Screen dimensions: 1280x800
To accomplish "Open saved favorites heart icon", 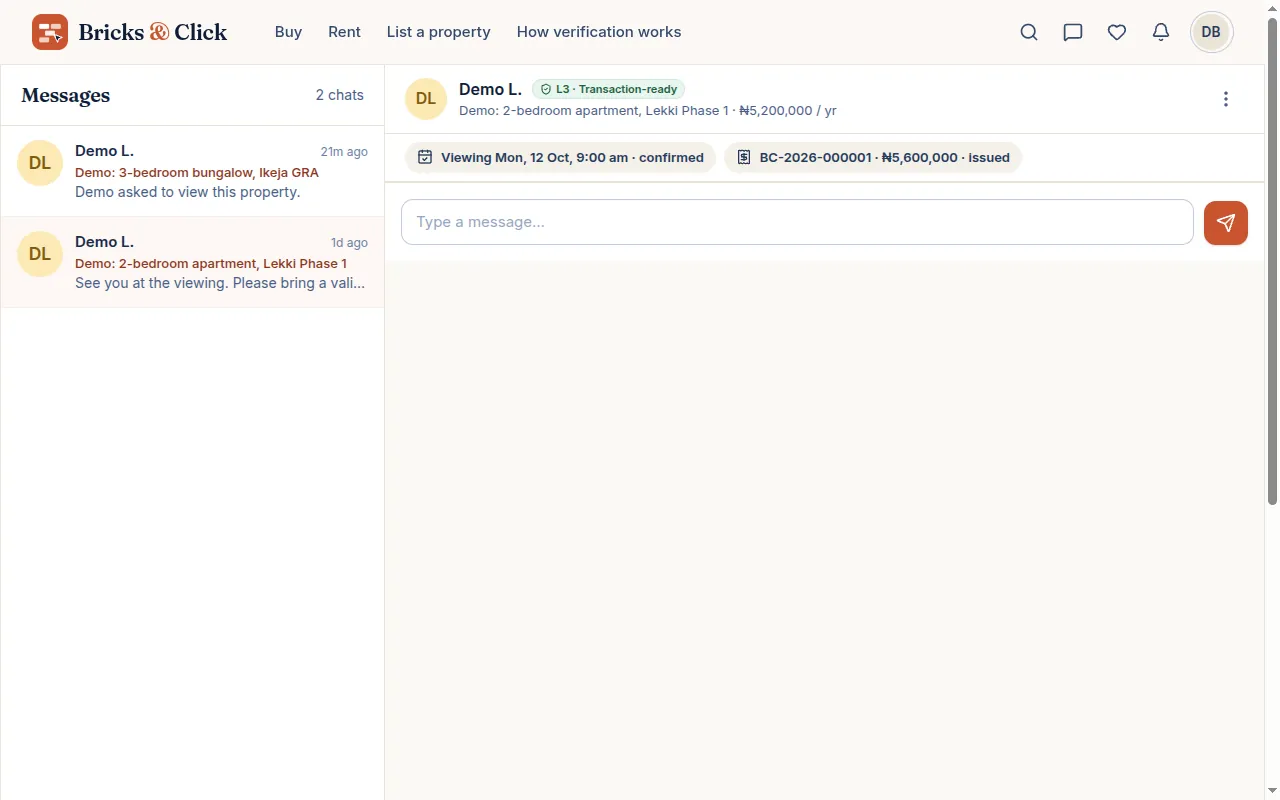I will point(1117,32).
